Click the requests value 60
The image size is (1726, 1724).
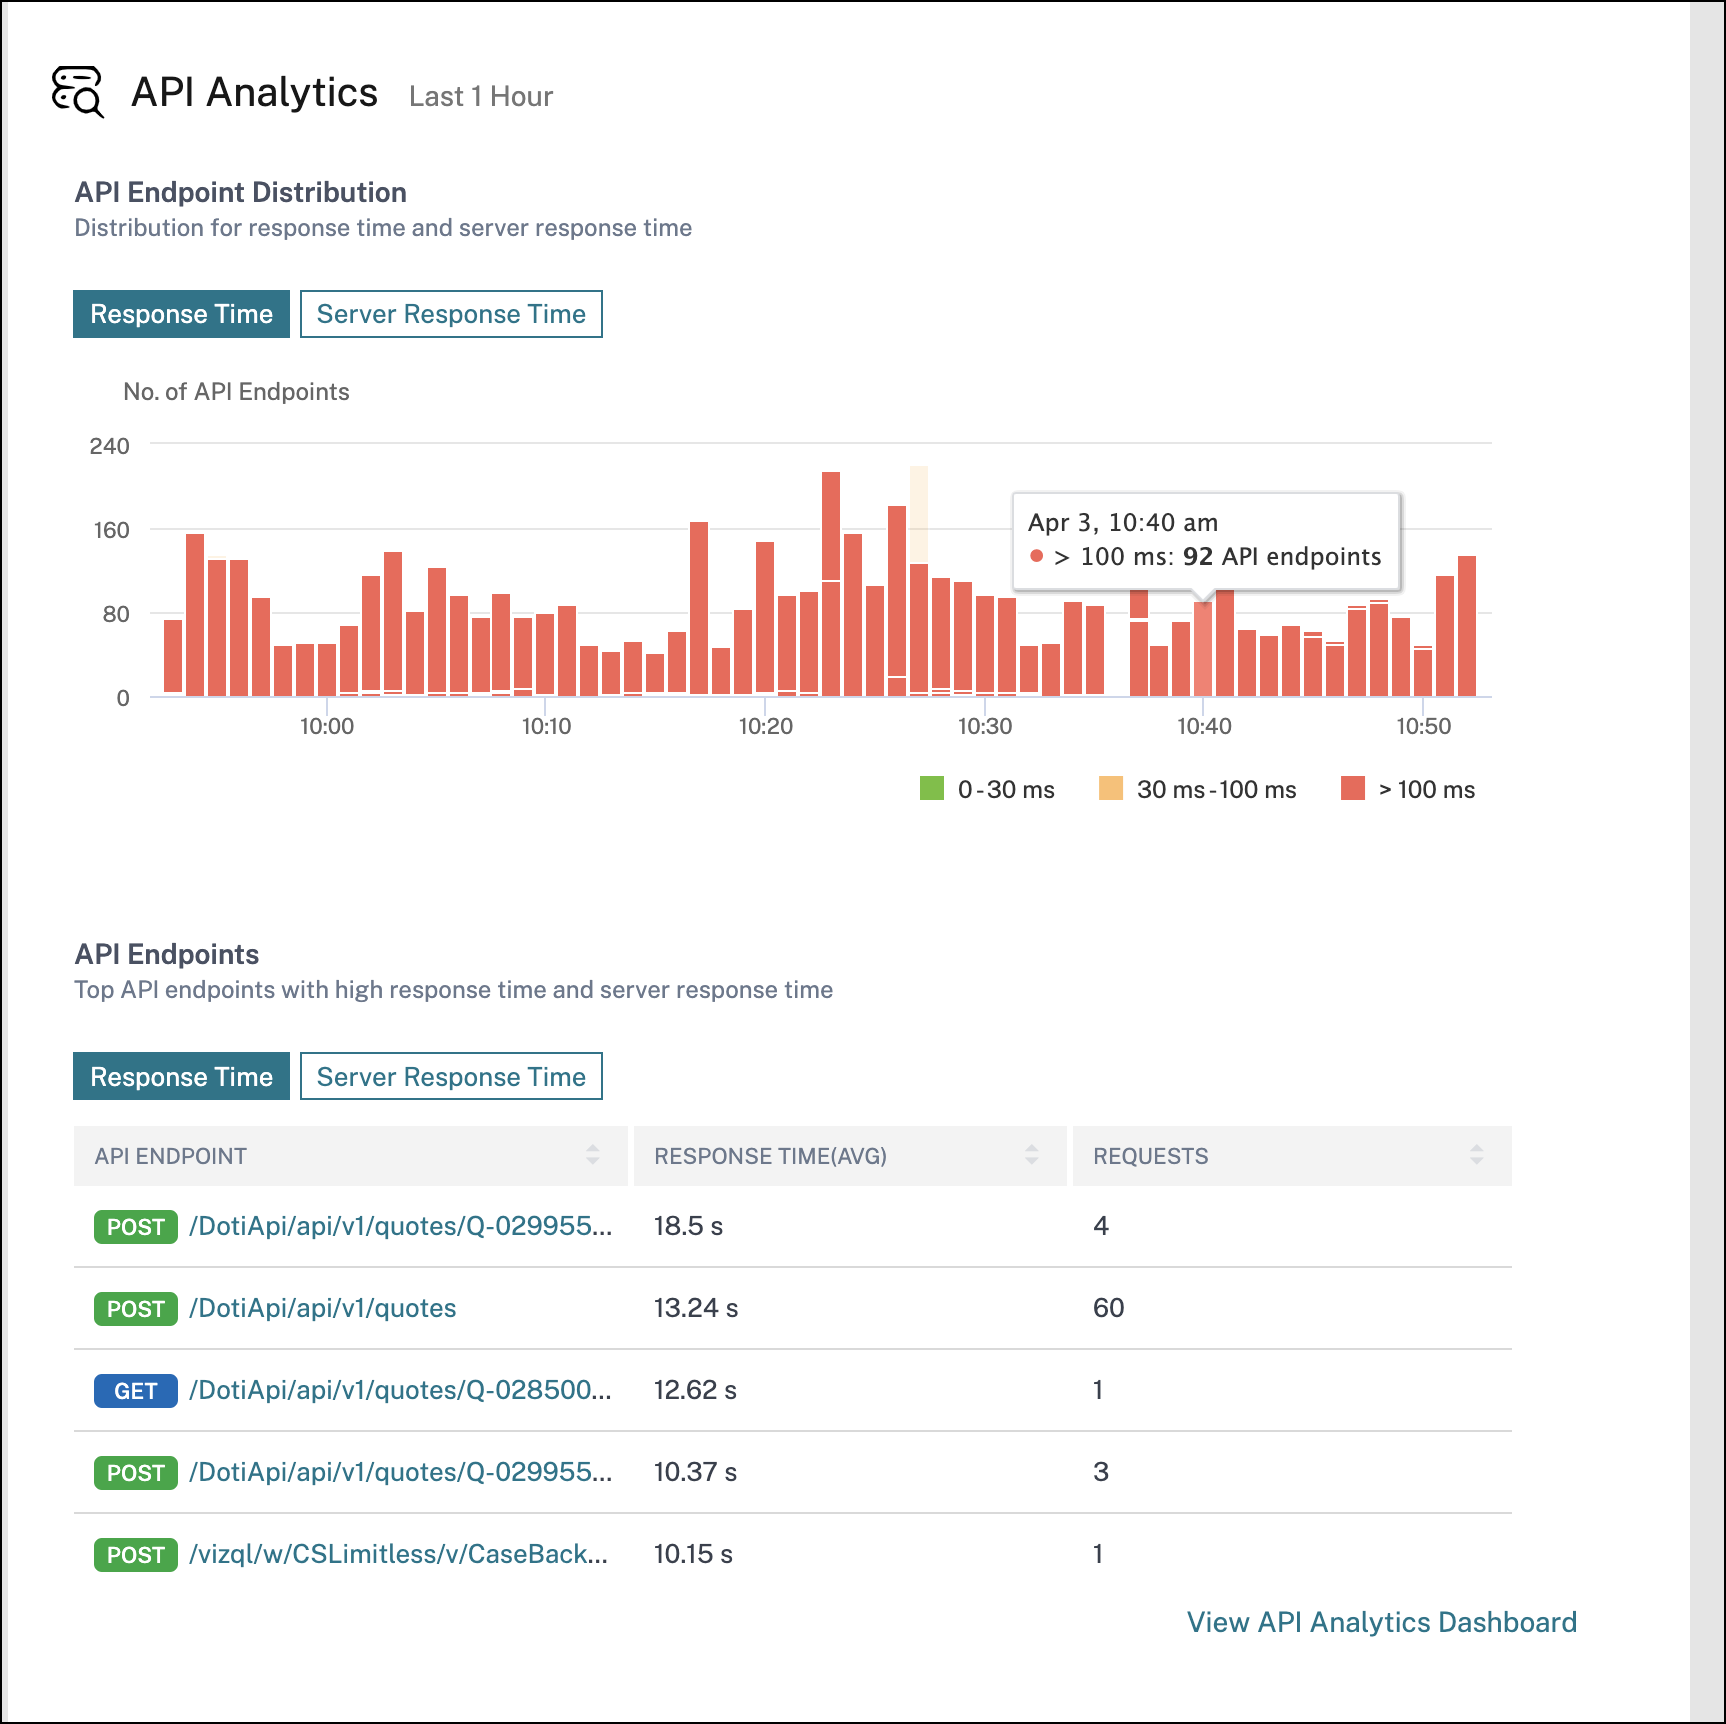point(1108,1308)
